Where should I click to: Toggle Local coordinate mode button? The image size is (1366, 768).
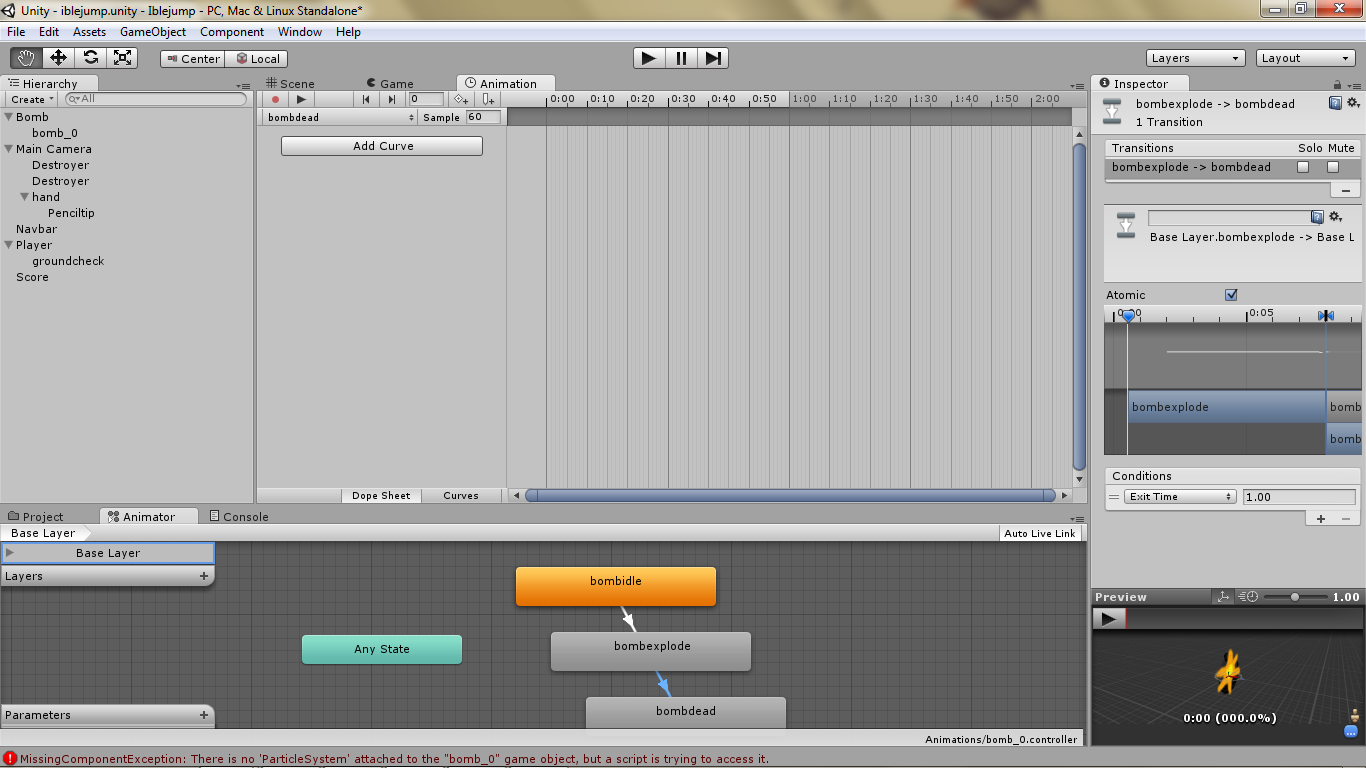point(257,59)
